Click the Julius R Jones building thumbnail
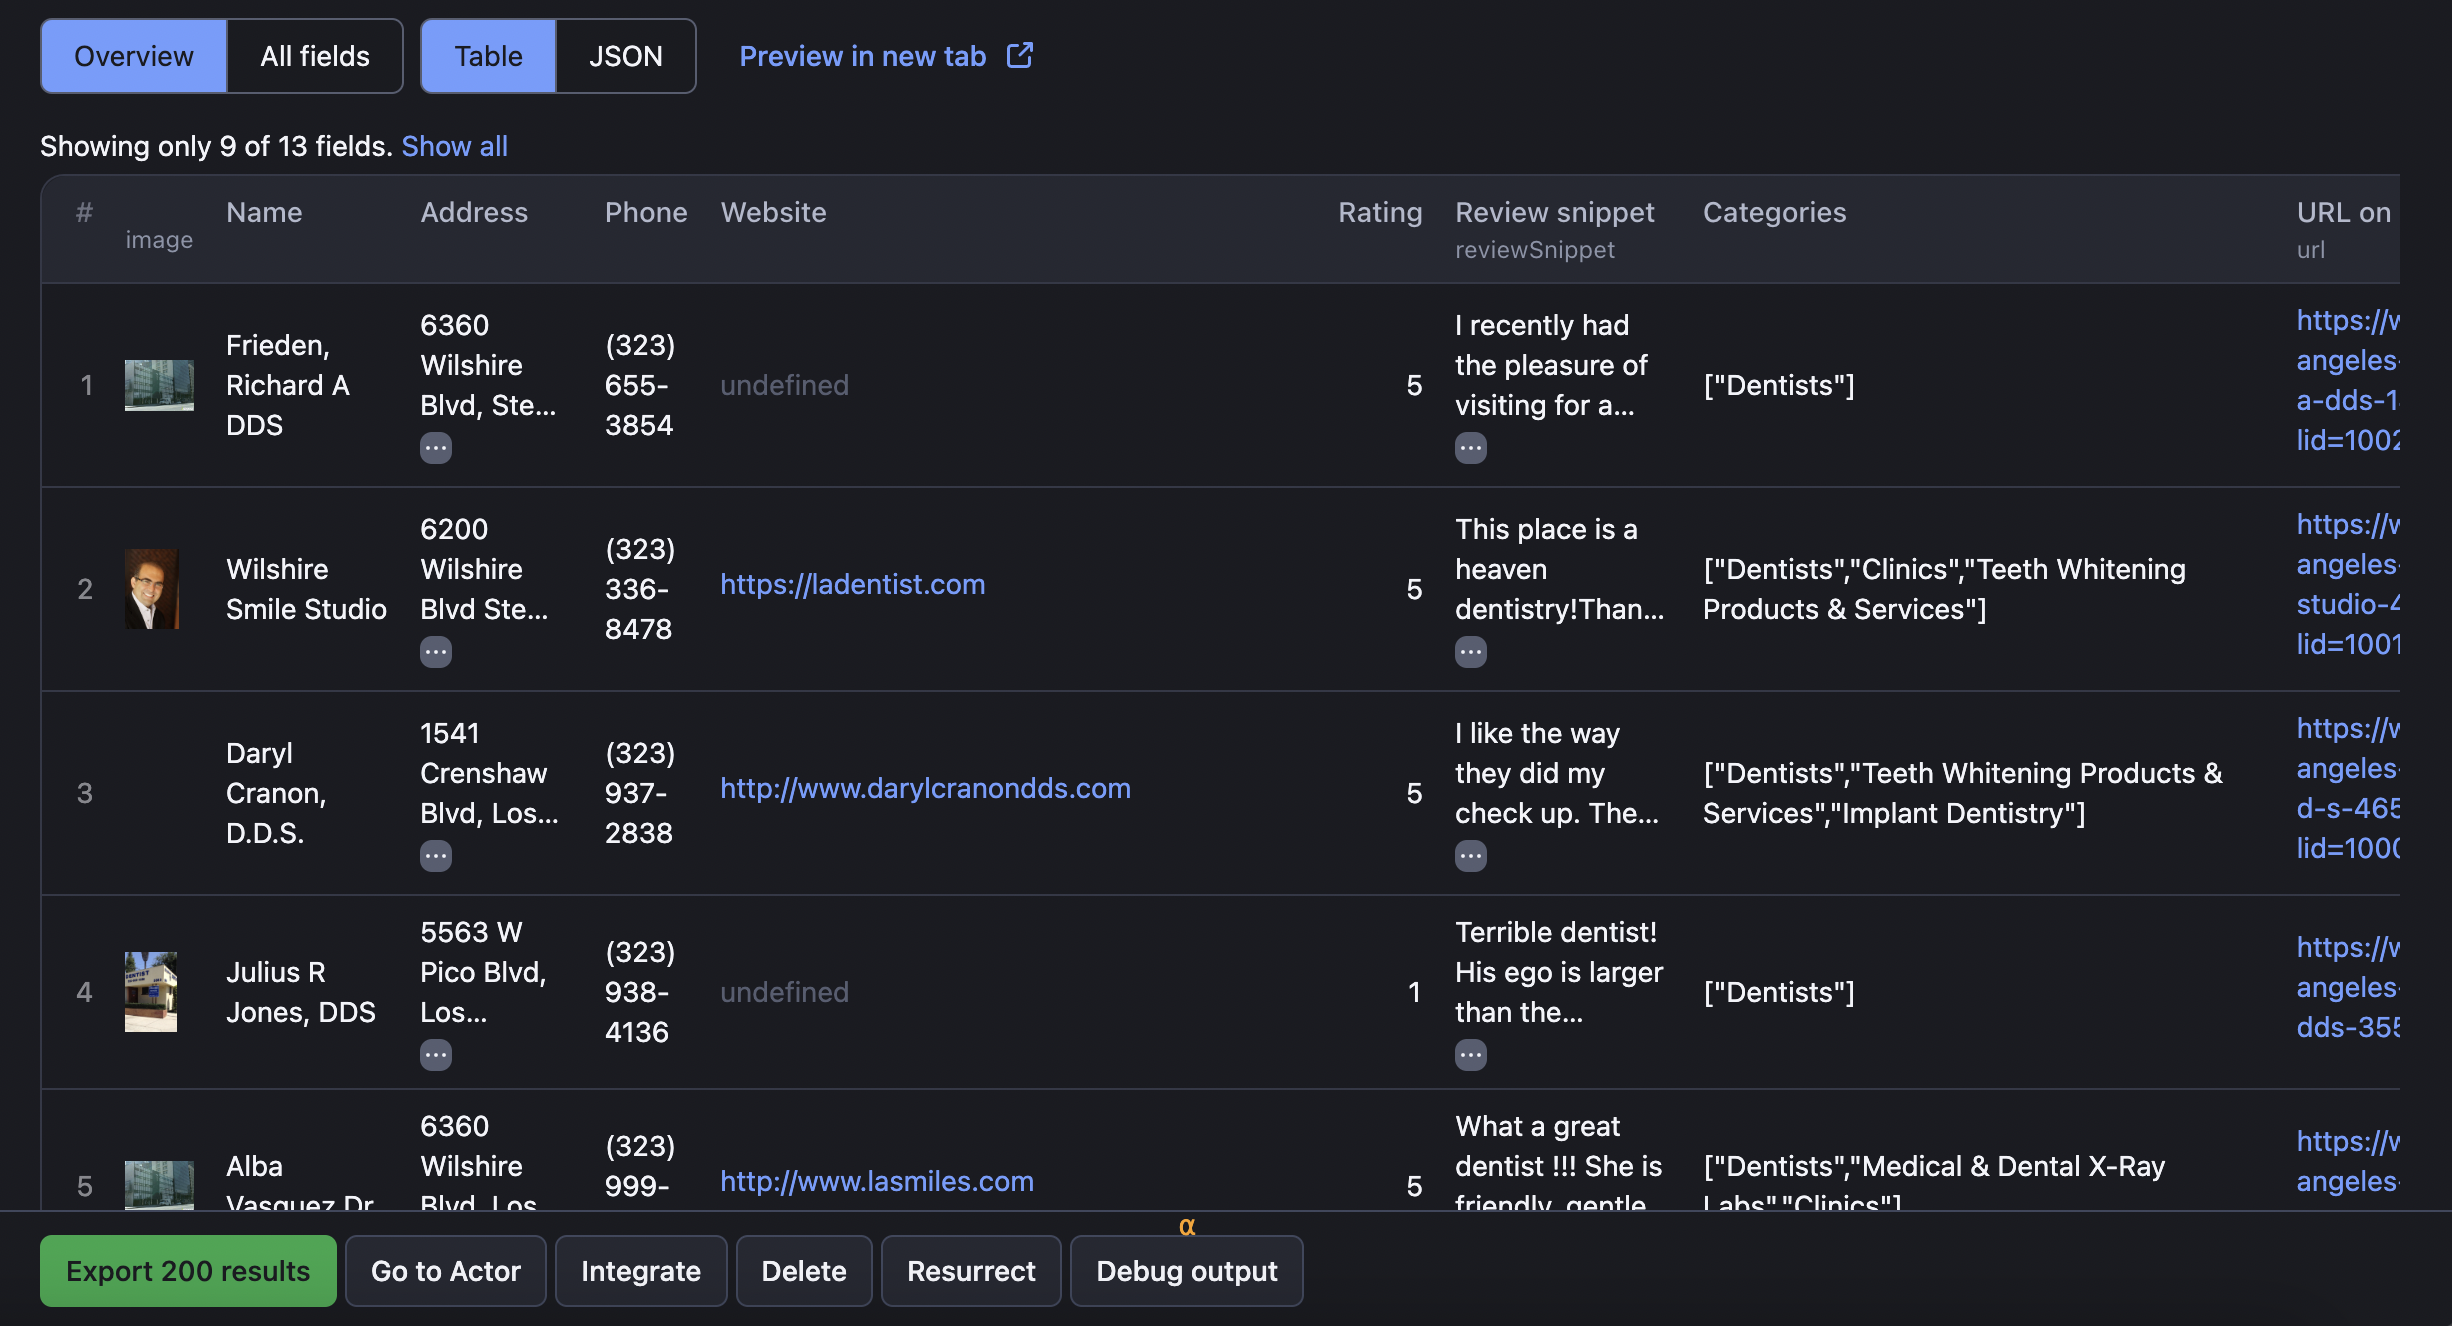This screenshot has height=1326, width=2452. (151, 991)
